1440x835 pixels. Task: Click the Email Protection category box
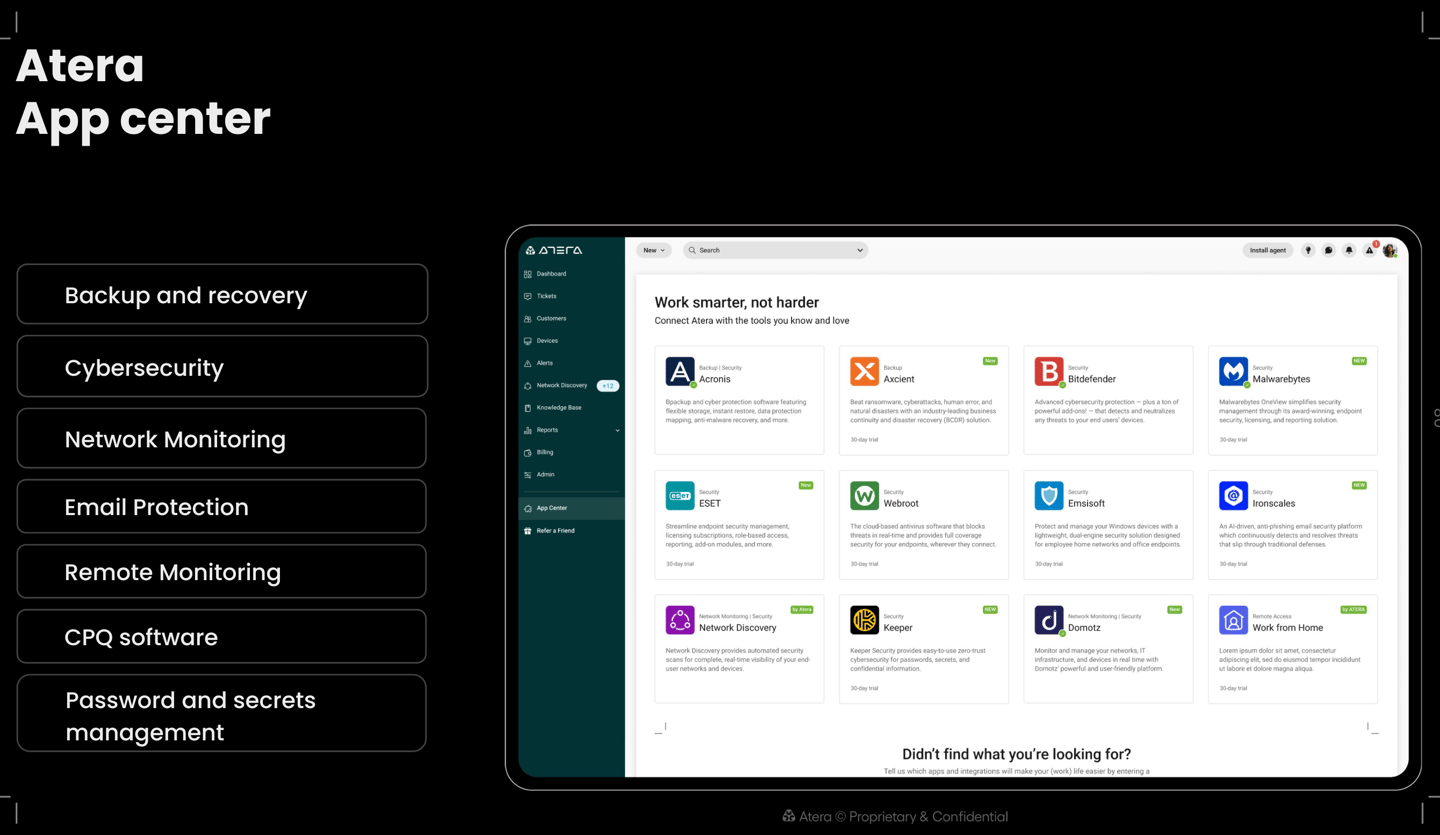222,506
